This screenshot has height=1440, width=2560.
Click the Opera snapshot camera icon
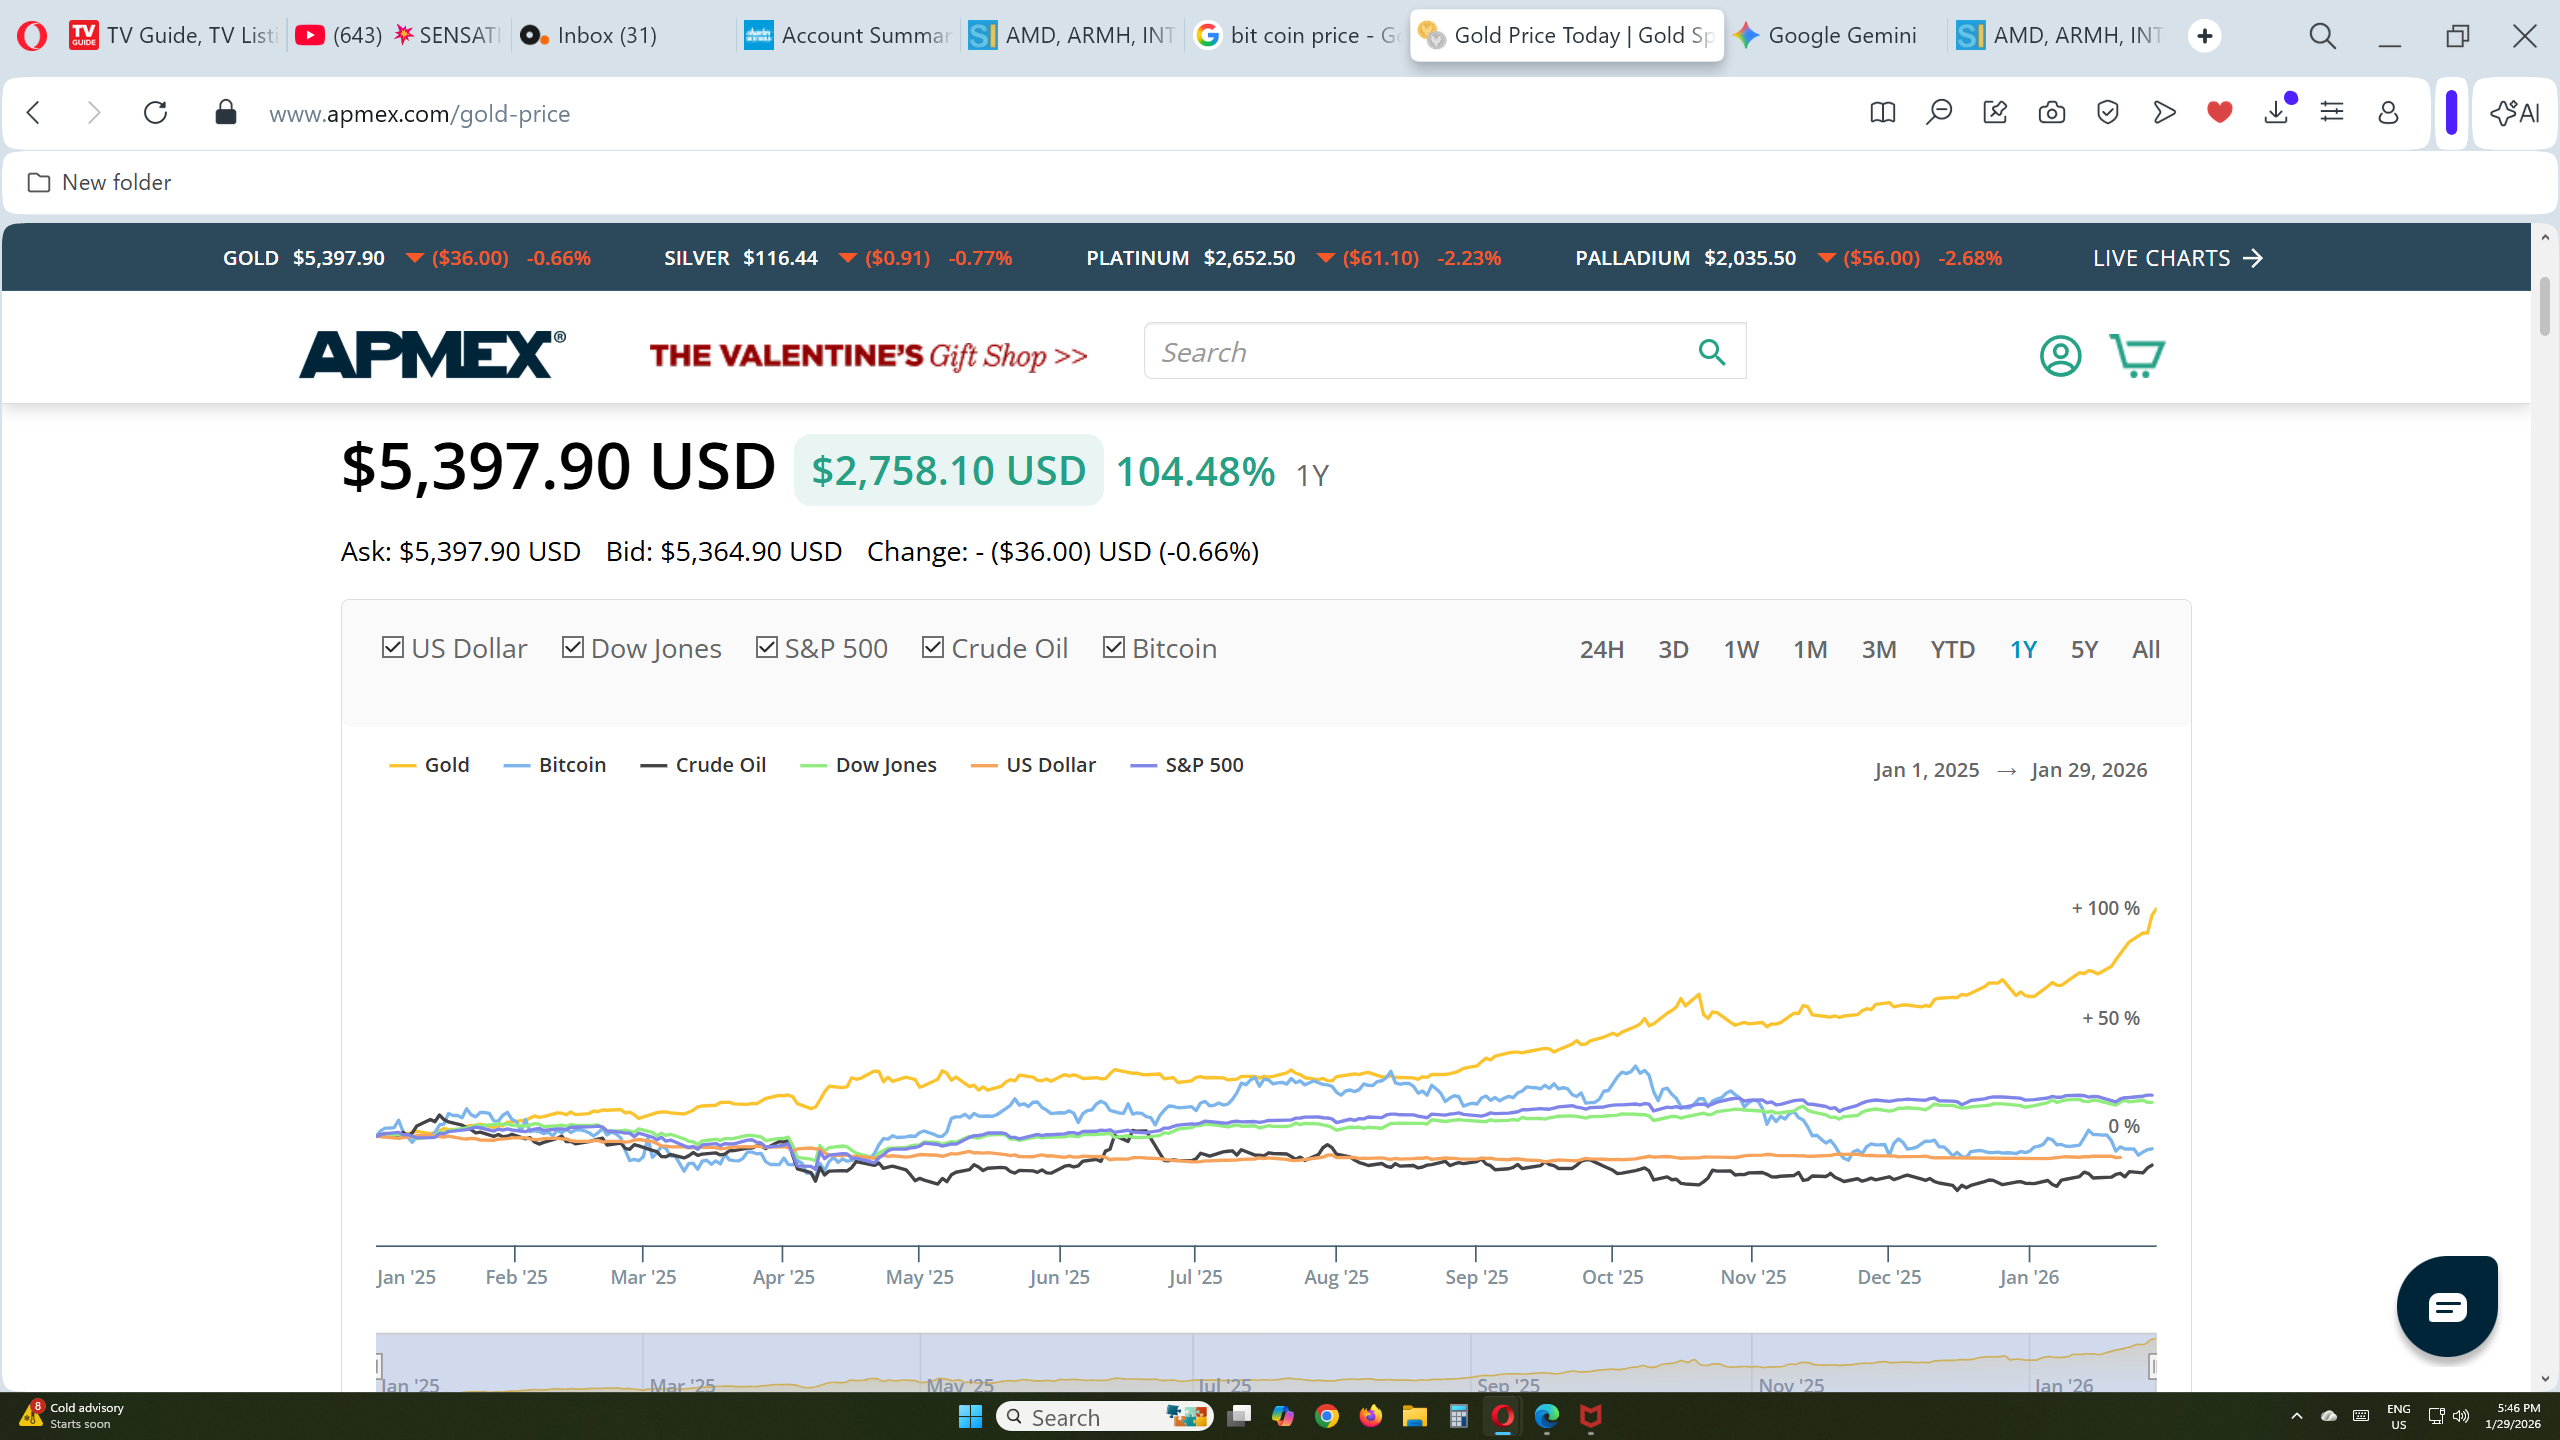click(x=2051, y=113)
